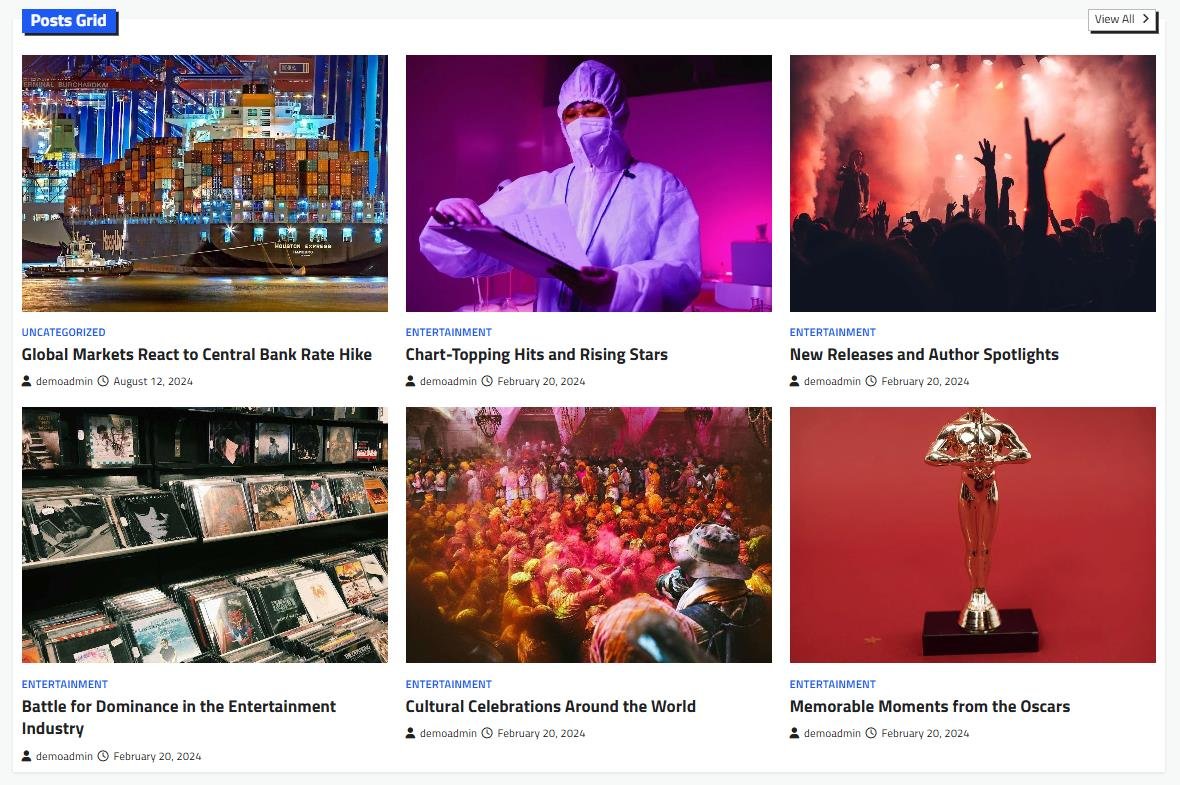This screenshot has width=1180, height=785.
Task: Select the Oscar statue post thumbnail
Action: (x=972, y=535)
